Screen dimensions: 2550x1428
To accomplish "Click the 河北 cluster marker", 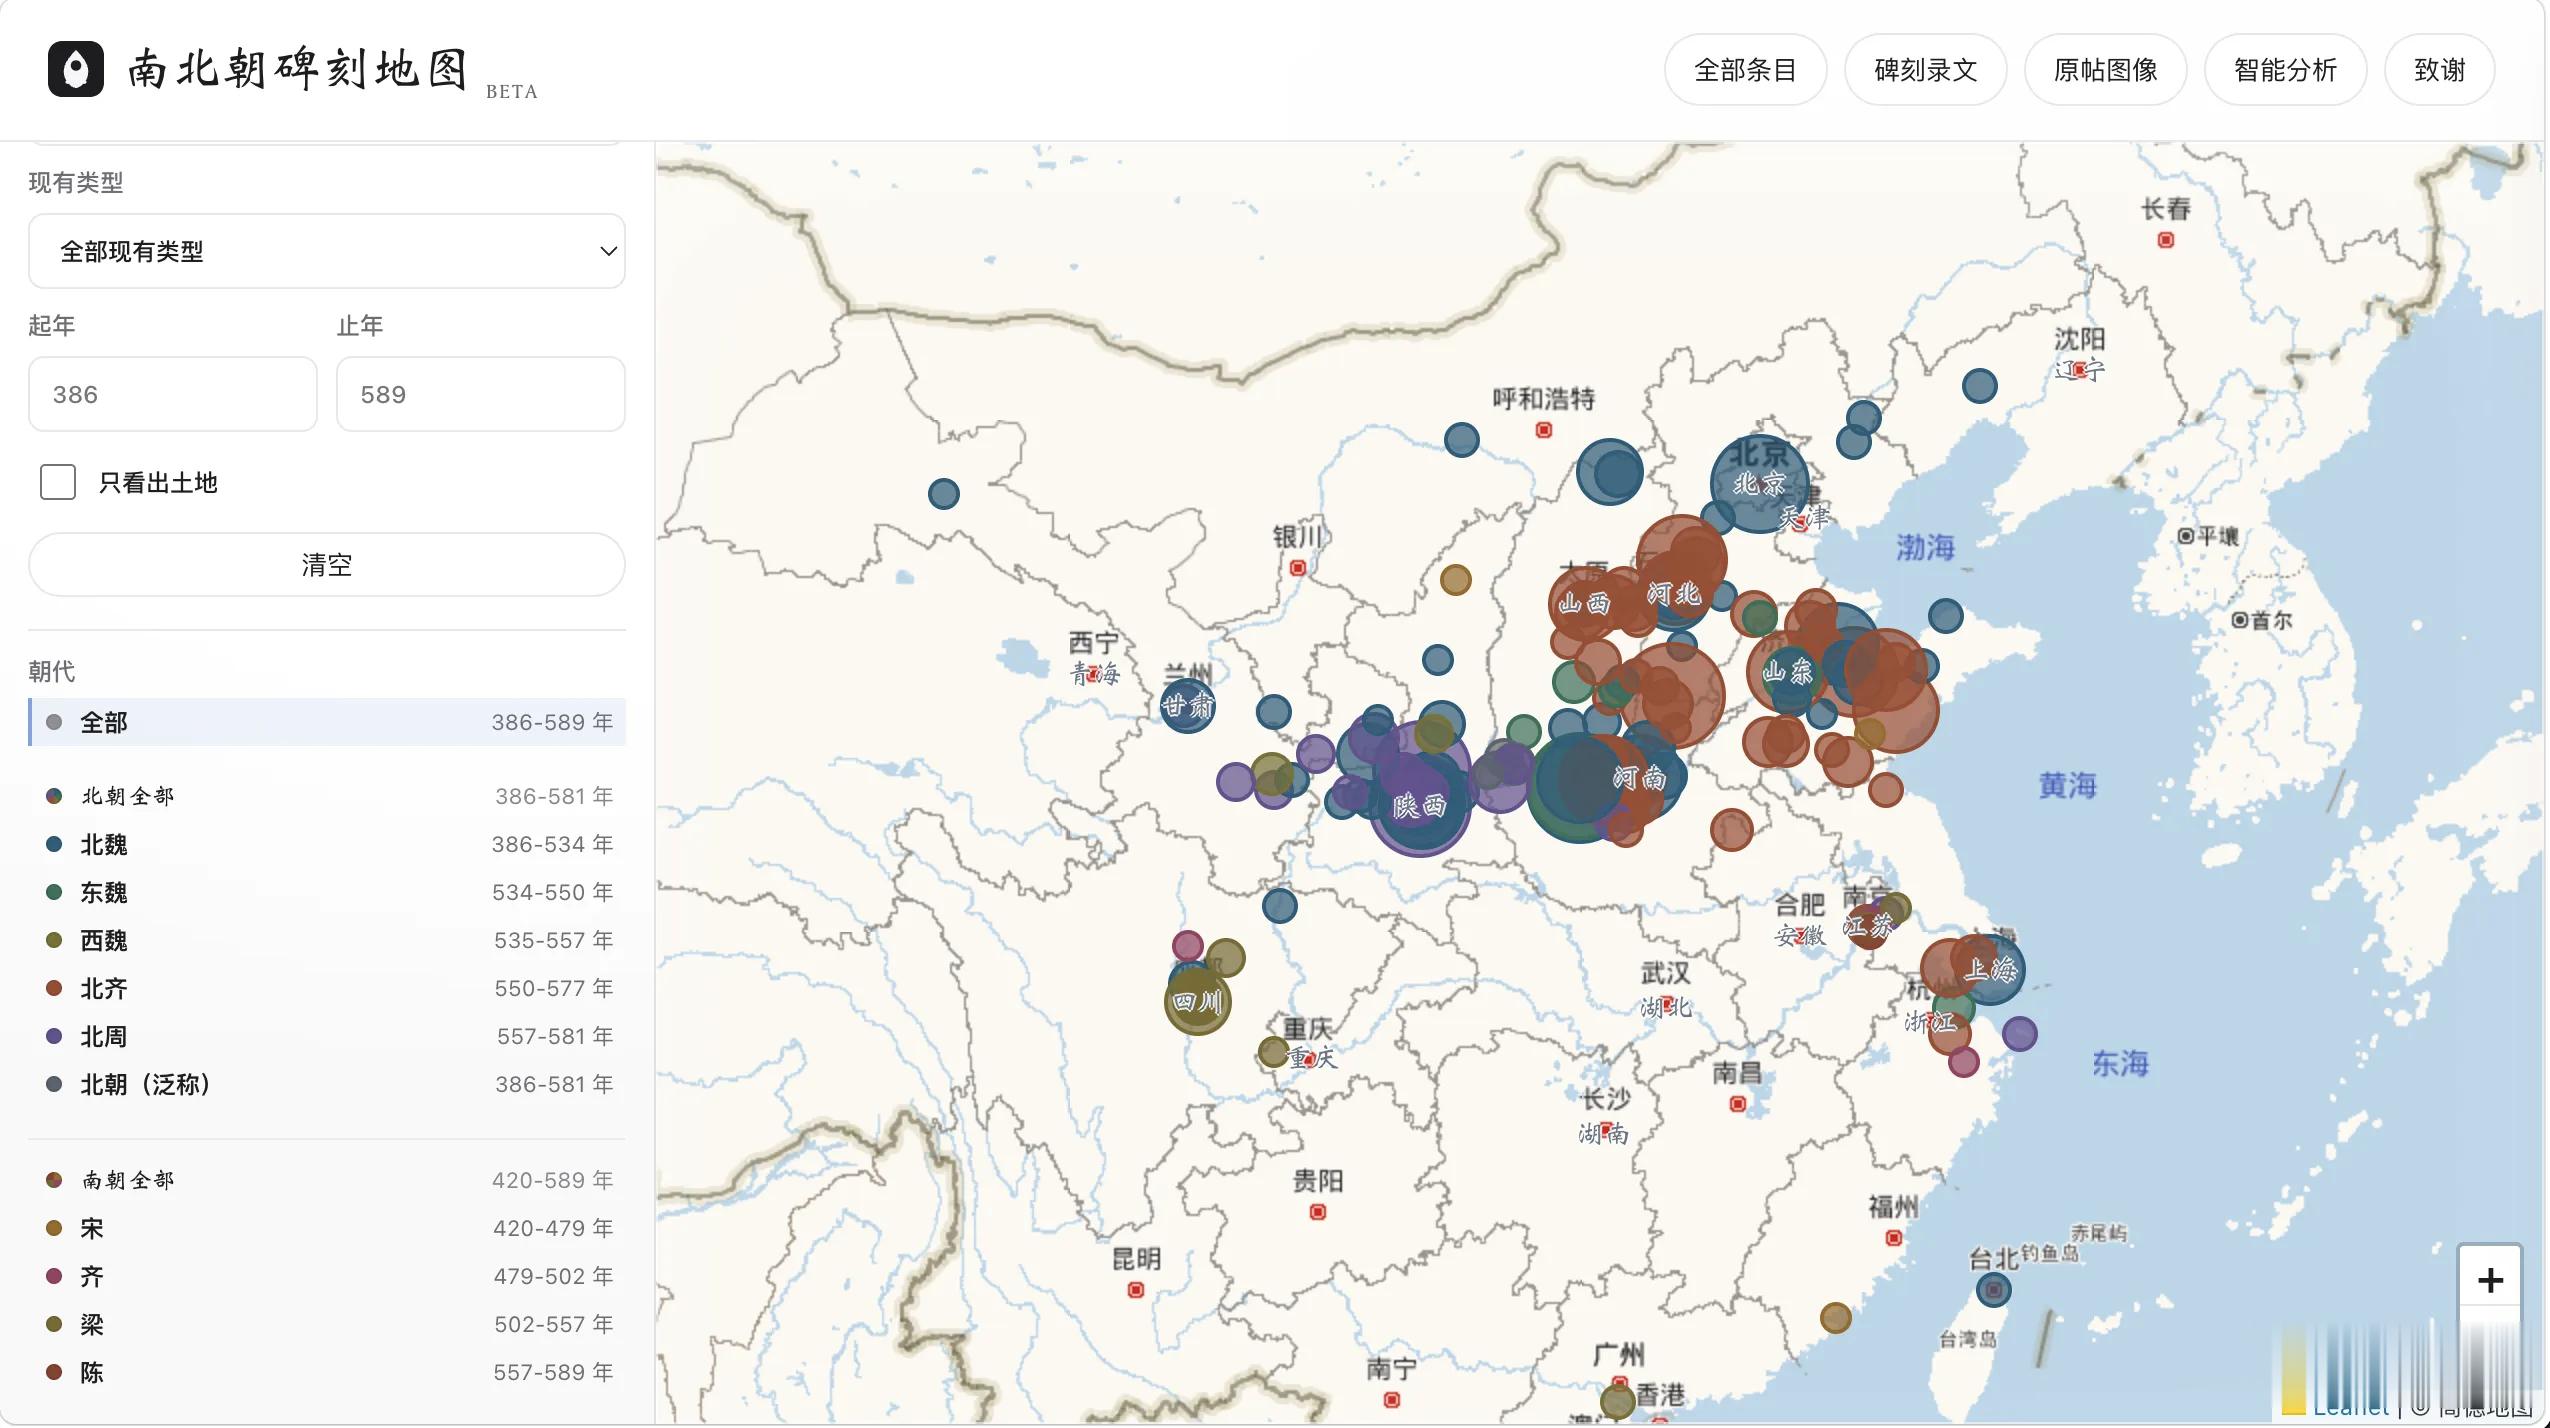I will click(x=1674, y=593).
